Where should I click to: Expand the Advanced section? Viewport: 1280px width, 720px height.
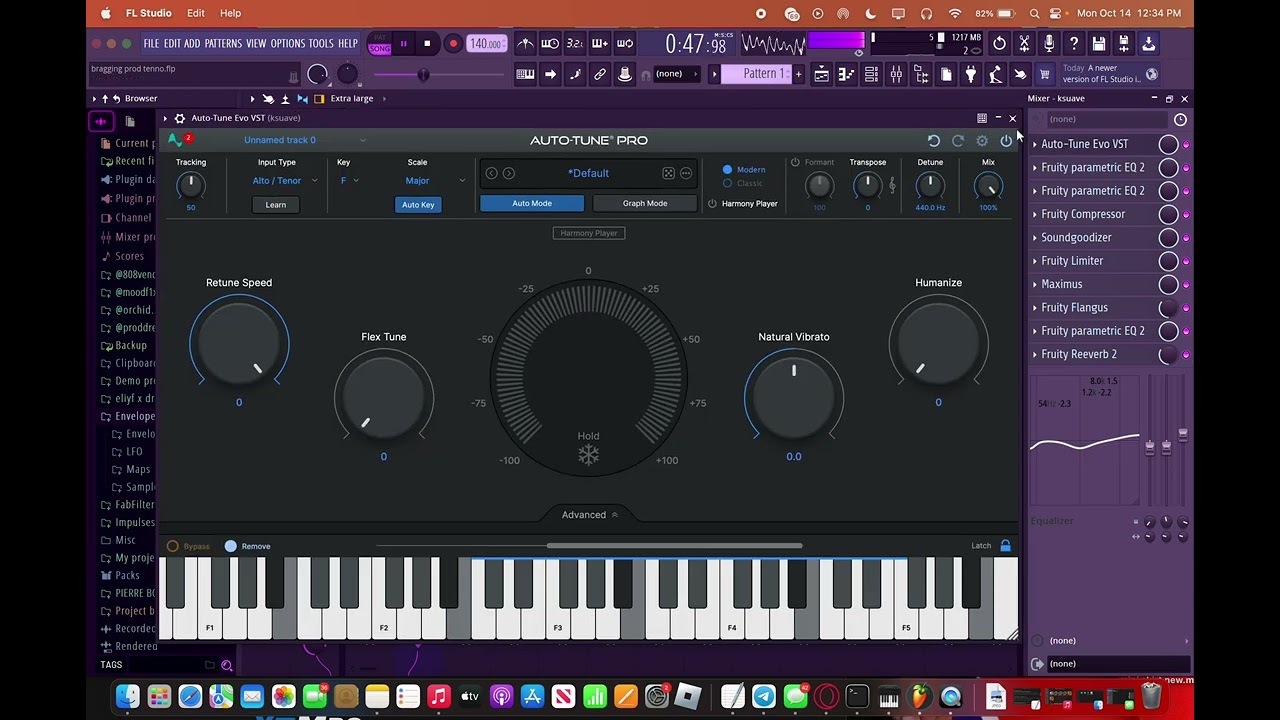point(590,515)
